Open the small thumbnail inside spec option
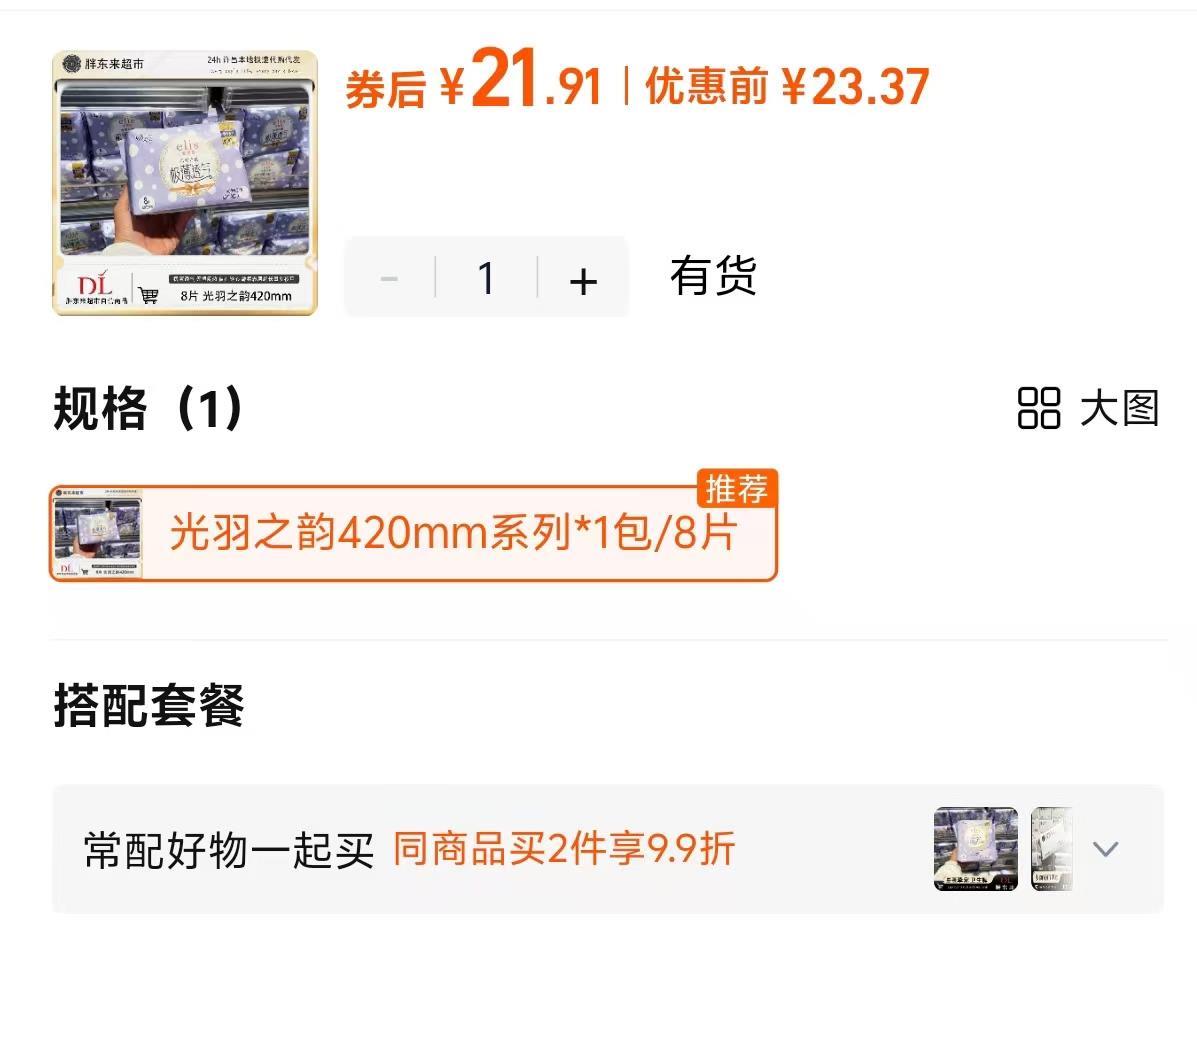 click(97, 533)
